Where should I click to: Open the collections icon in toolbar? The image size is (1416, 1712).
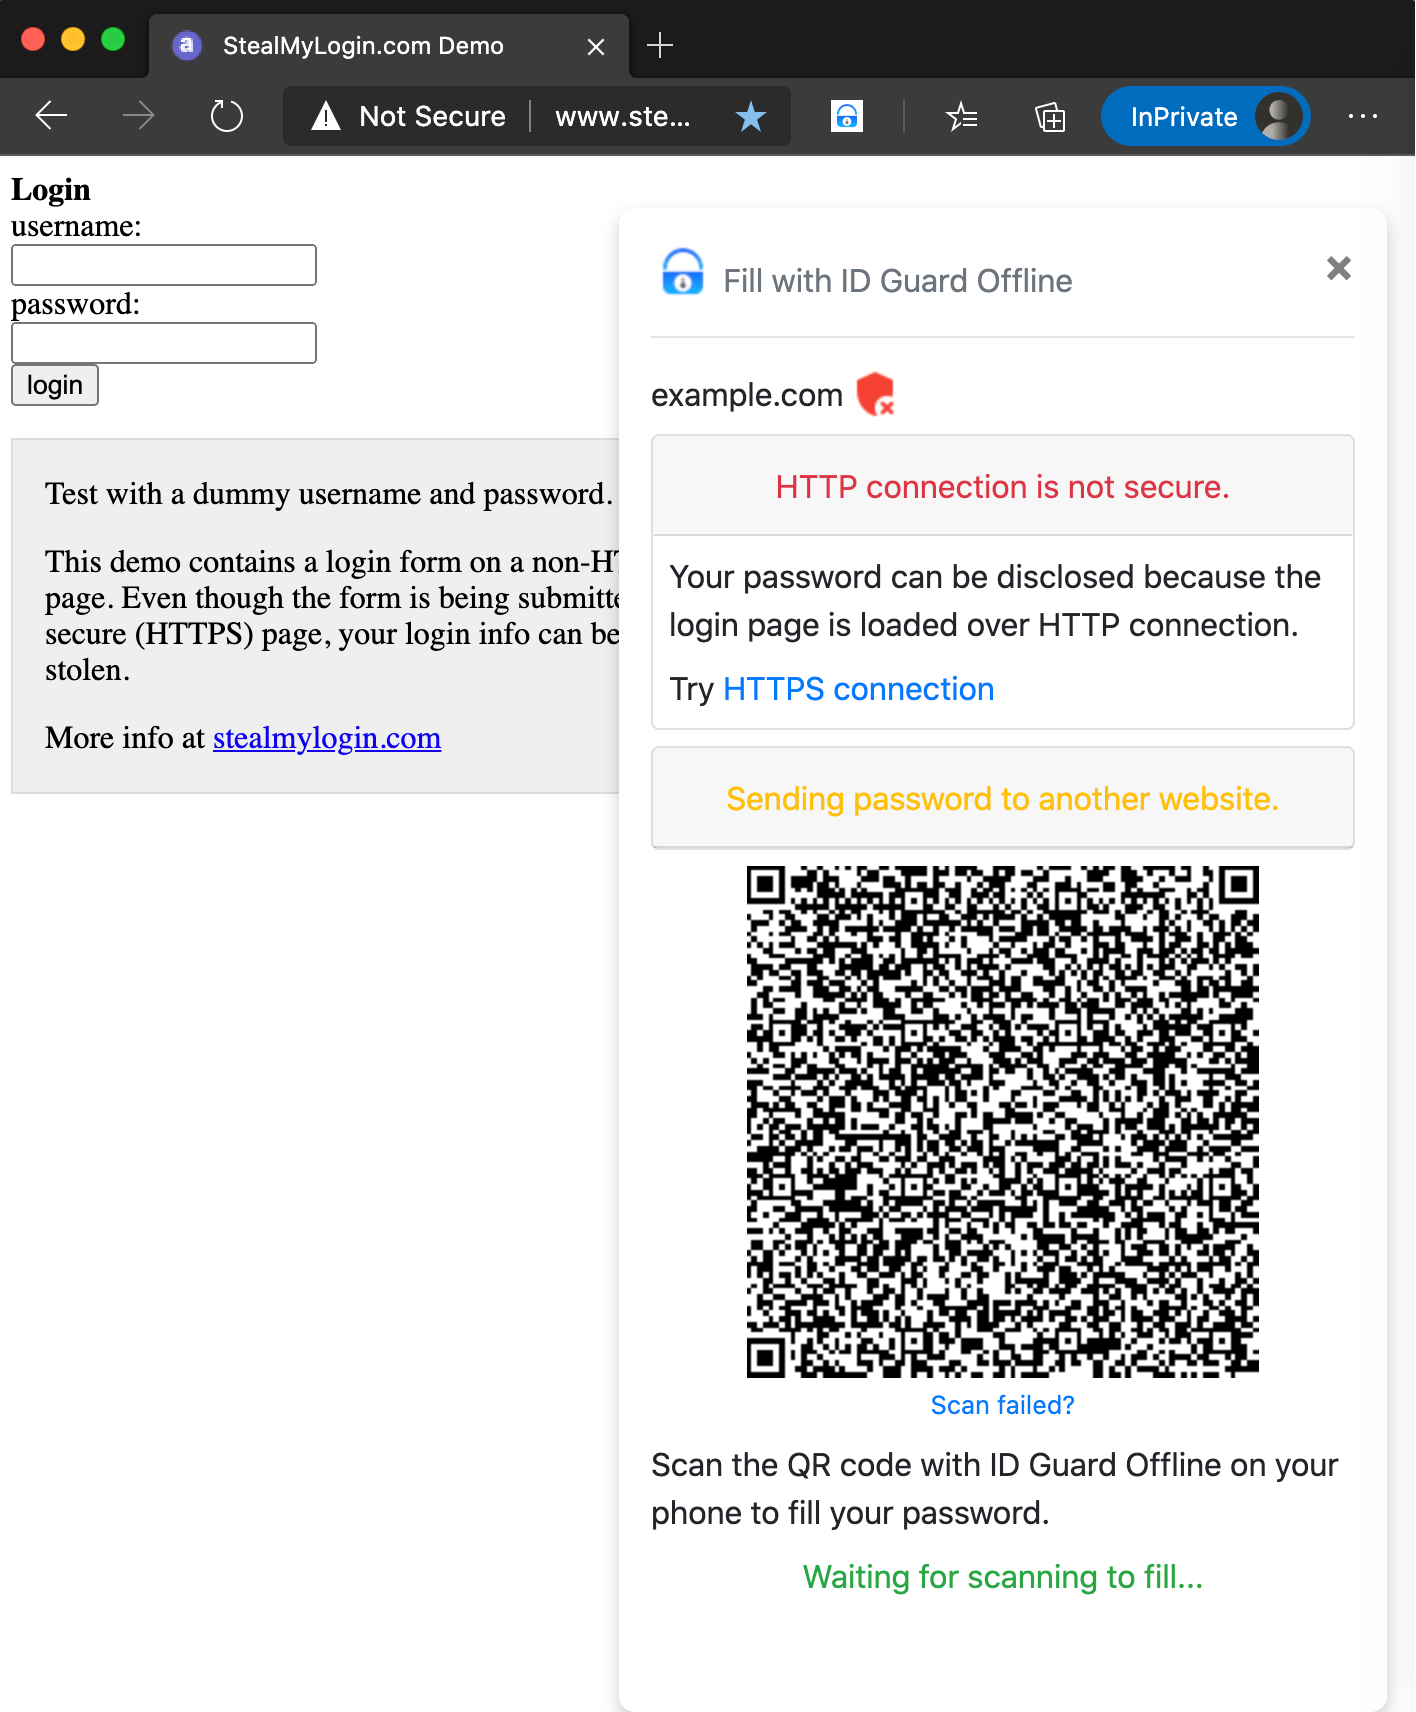[1050, 116]
